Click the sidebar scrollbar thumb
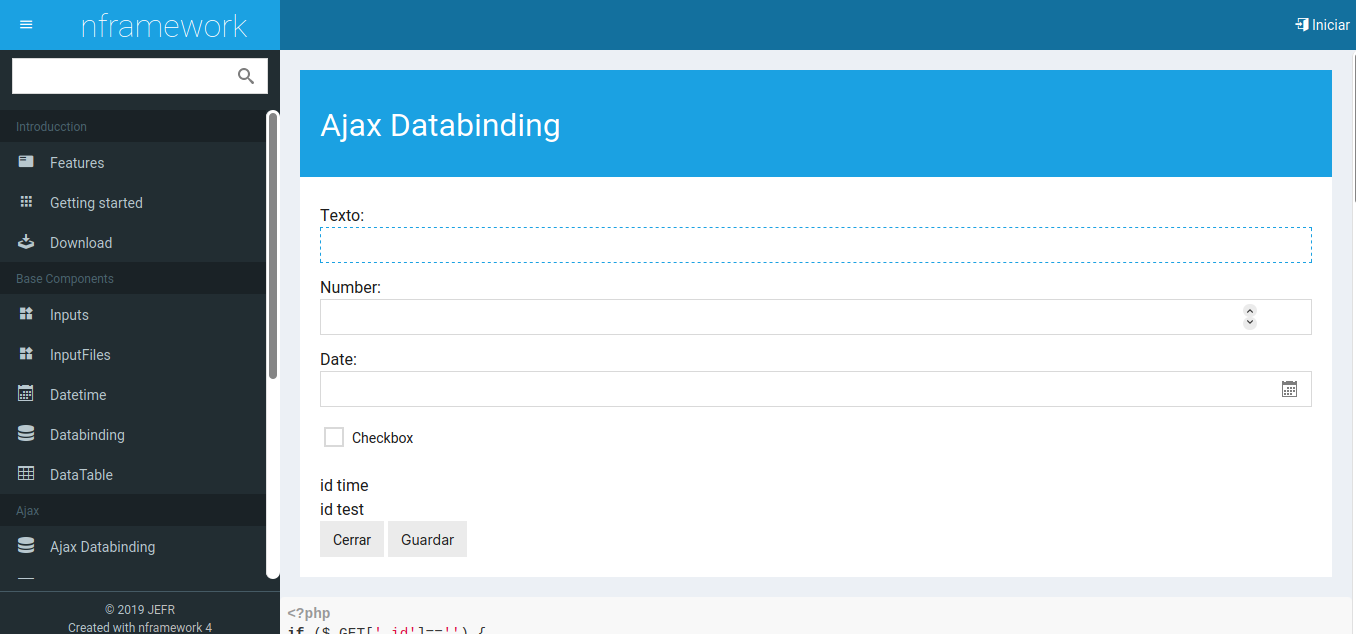 pos(273,245)
